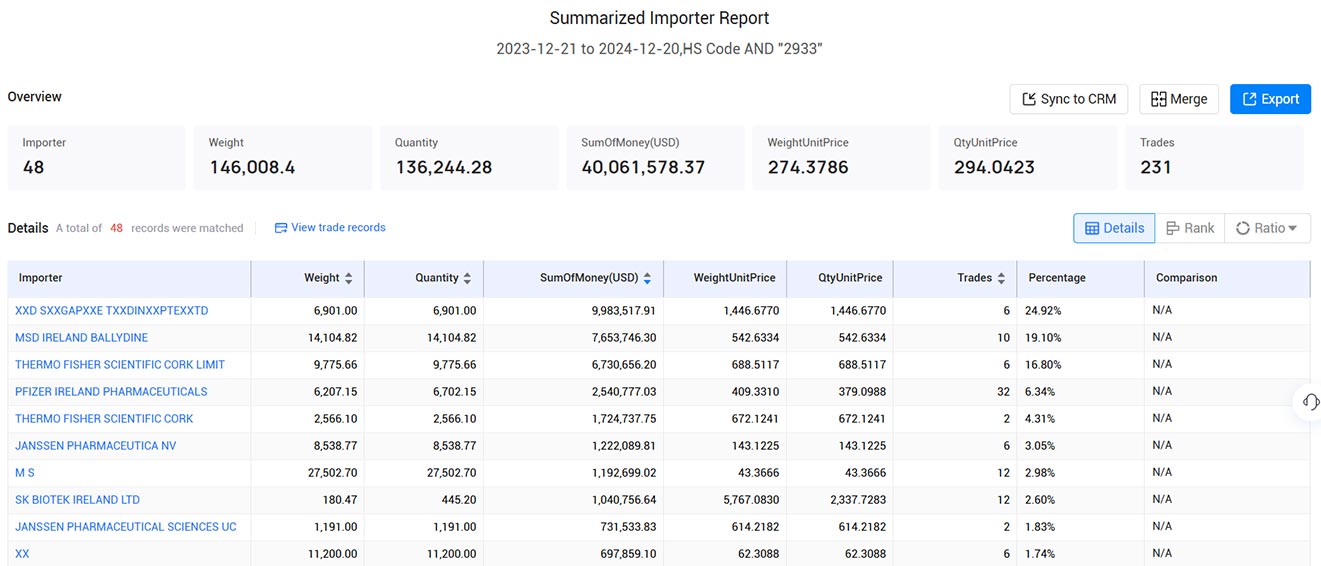Sort by Quantity column arrows
1321x566 pixels.
pos(467,278)
